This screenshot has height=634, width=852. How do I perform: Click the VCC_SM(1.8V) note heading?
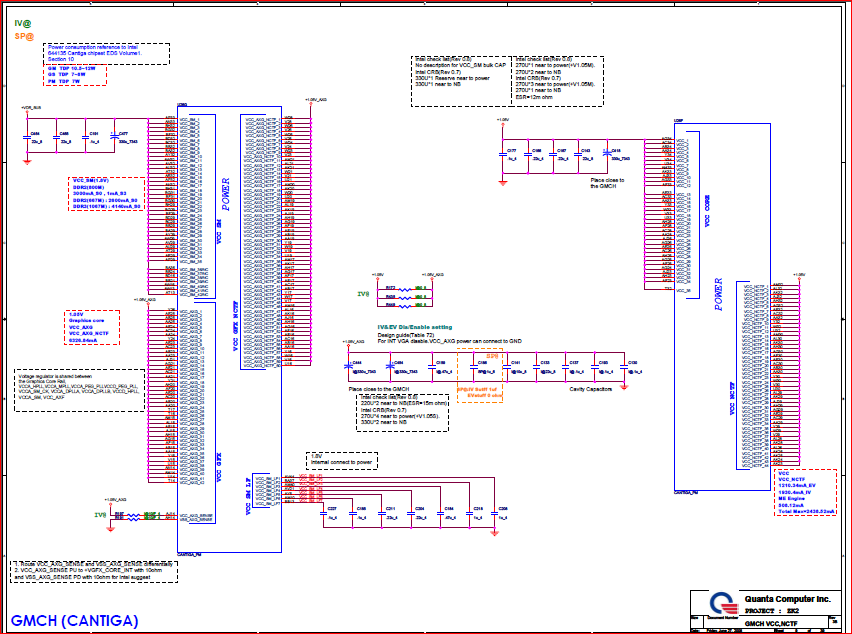[x=91, y=180]
